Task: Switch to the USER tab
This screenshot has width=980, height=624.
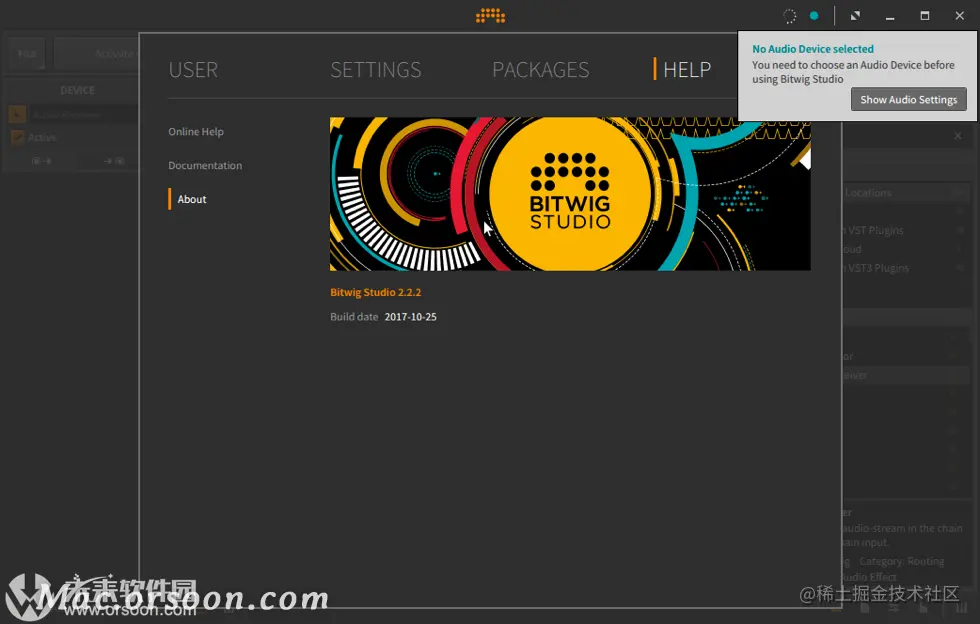Action: click(193, 69)
